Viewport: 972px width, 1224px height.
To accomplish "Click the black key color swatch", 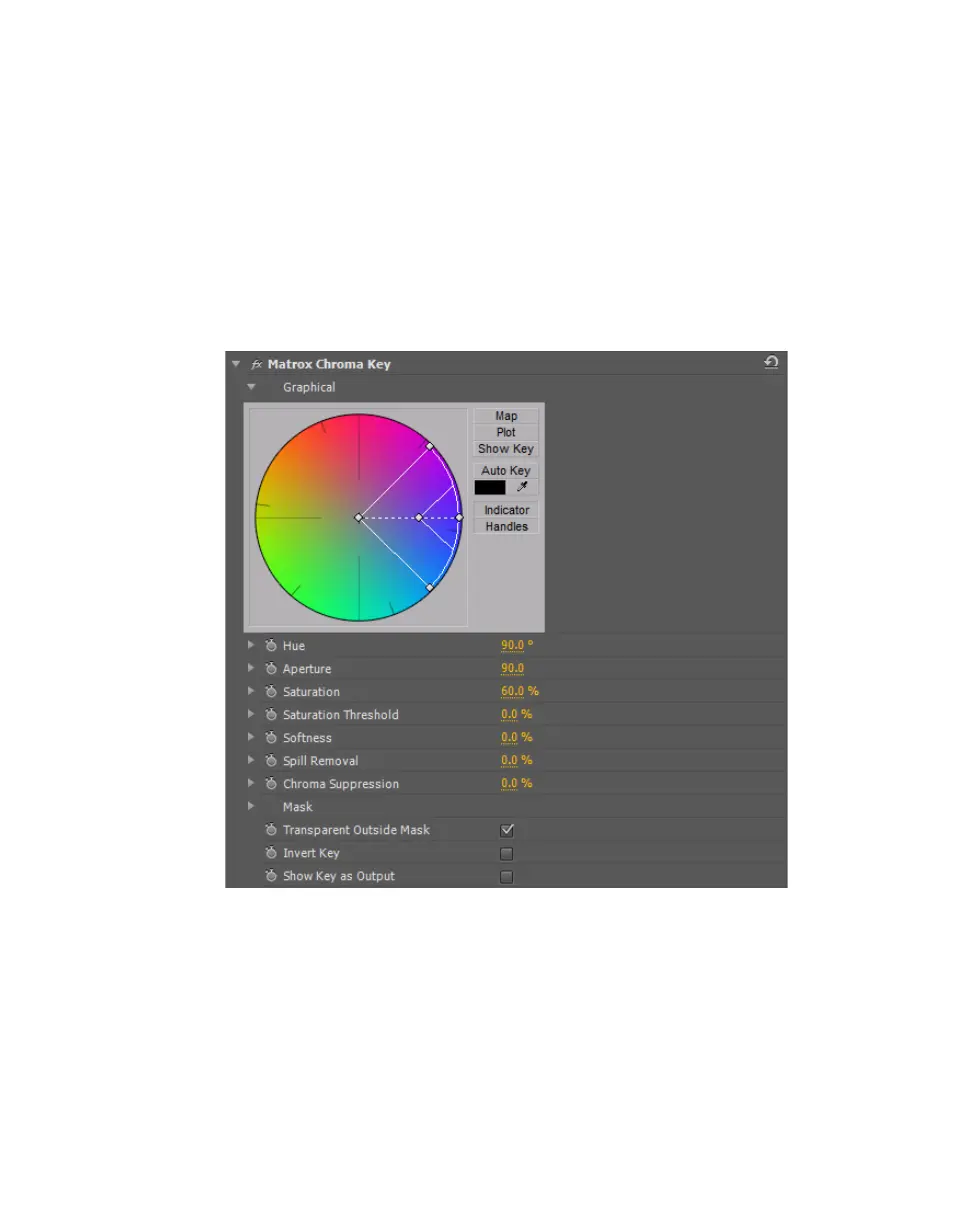I will pos(490,488).
